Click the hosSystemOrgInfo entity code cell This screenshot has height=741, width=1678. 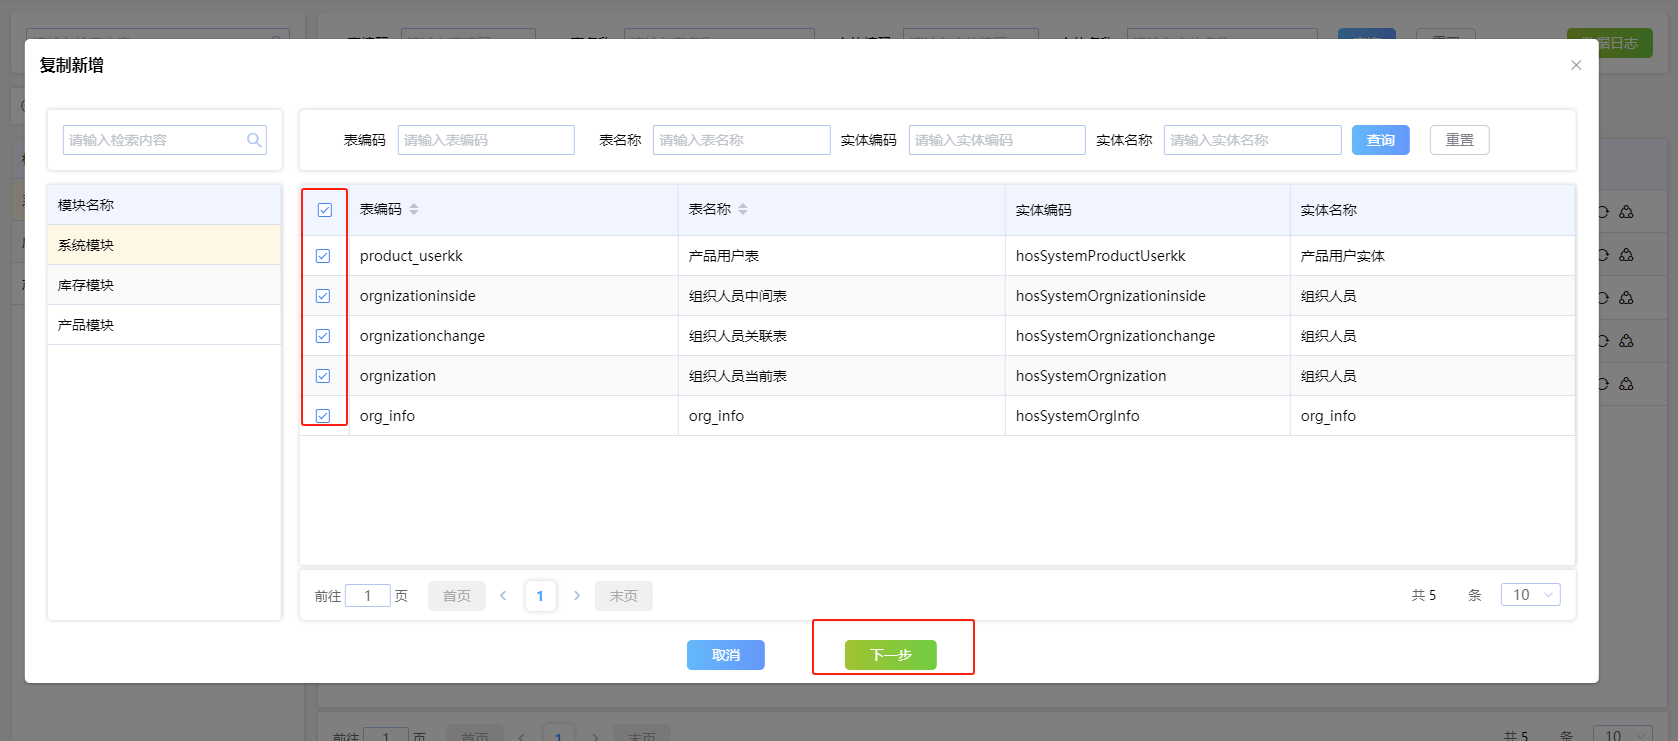tap(1147, 416)
